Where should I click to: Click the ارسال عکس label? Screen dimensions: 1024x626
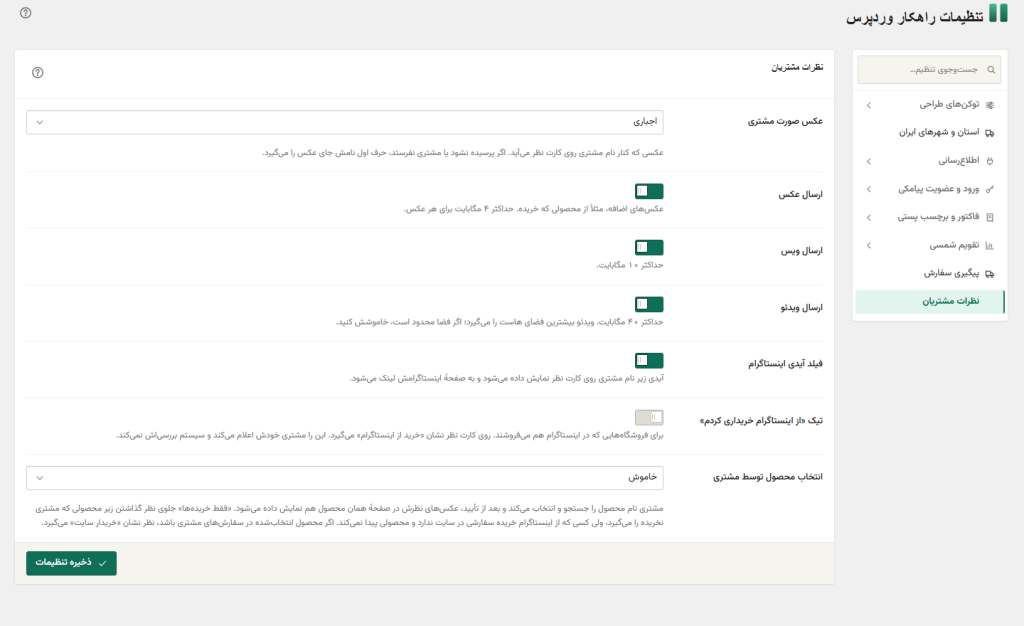click(x=800, y=195)
